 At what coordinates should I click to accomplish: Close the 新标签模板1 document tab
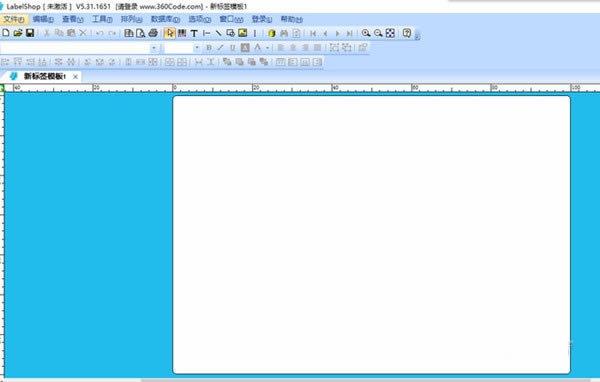tap(75, 77)
